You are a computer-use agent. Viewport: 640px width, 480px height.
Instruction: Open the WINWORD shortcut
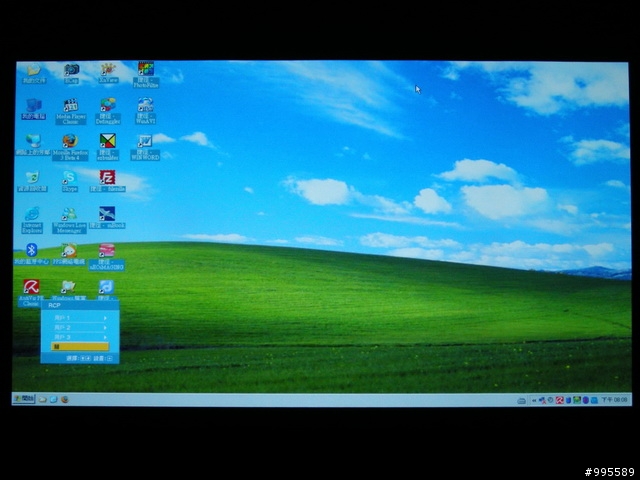tap(145, 147)
